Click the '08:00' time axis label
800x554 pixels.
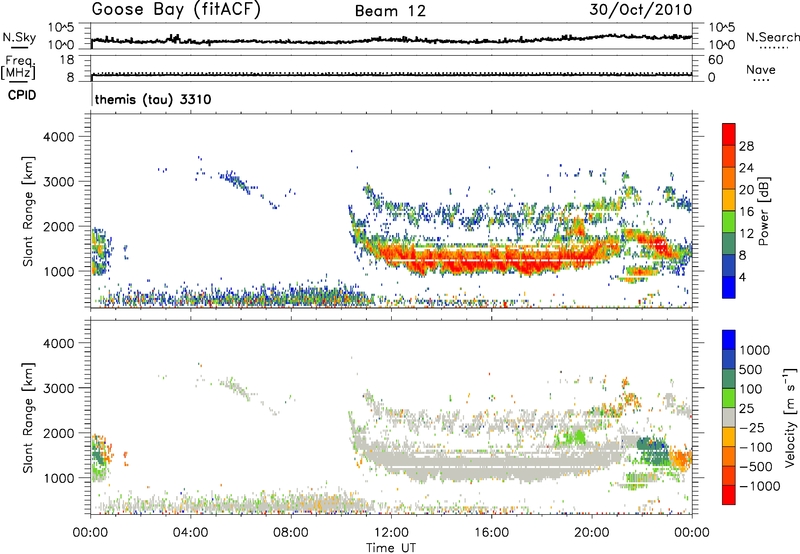coord(291,533)
